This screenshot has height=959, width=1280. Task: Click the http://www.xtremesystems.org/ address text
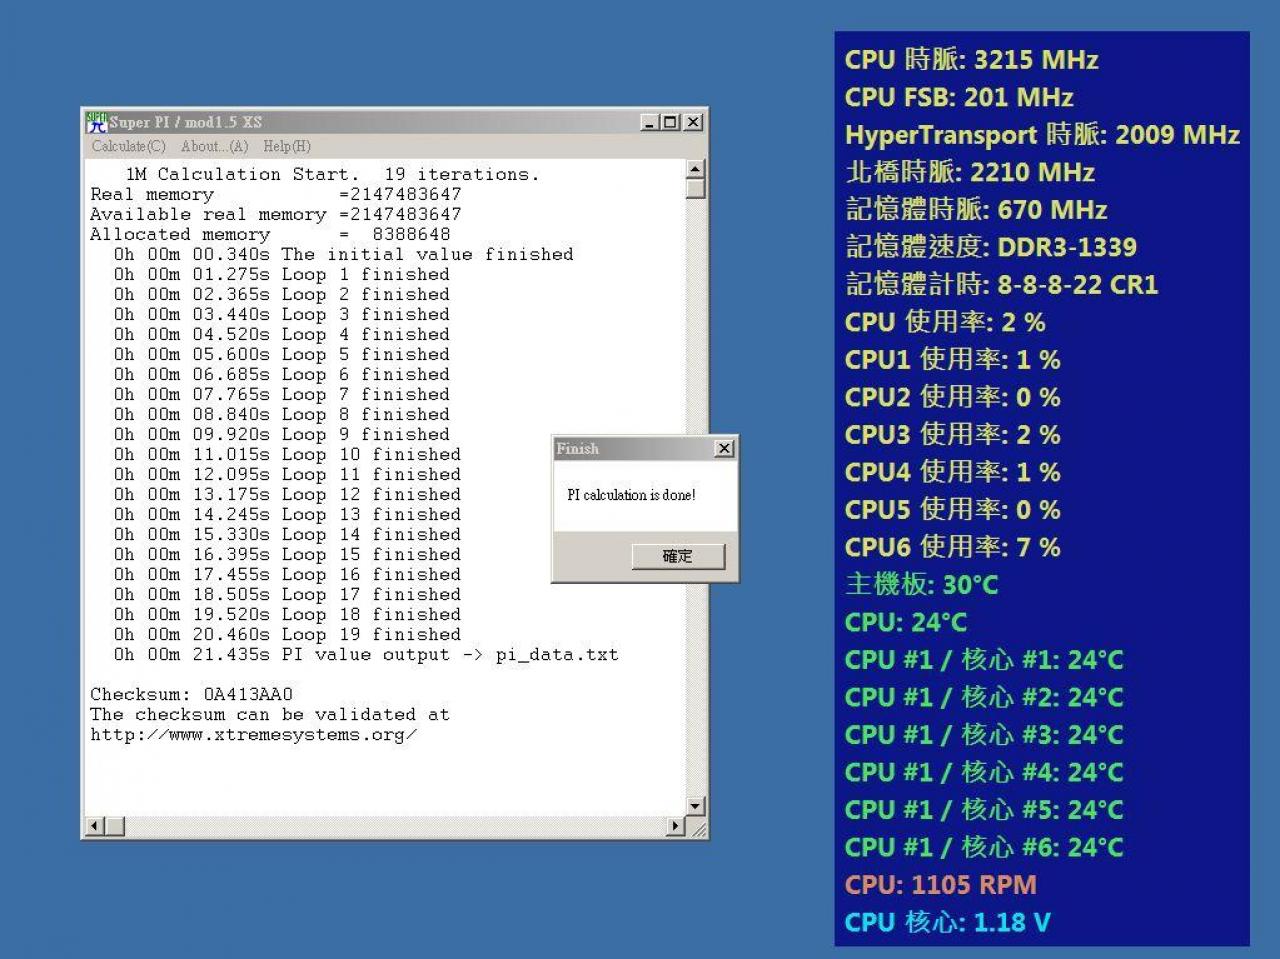tap(254, 734)
